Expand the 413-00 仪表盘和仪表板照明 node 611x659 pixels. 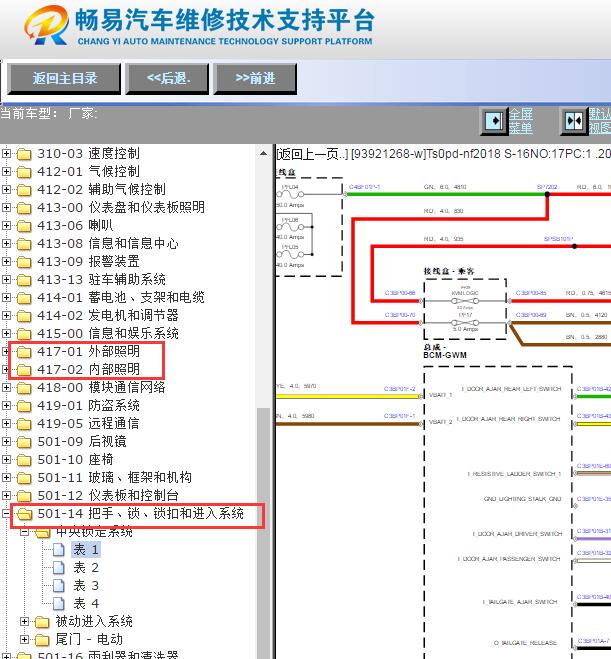pos(6,208)
